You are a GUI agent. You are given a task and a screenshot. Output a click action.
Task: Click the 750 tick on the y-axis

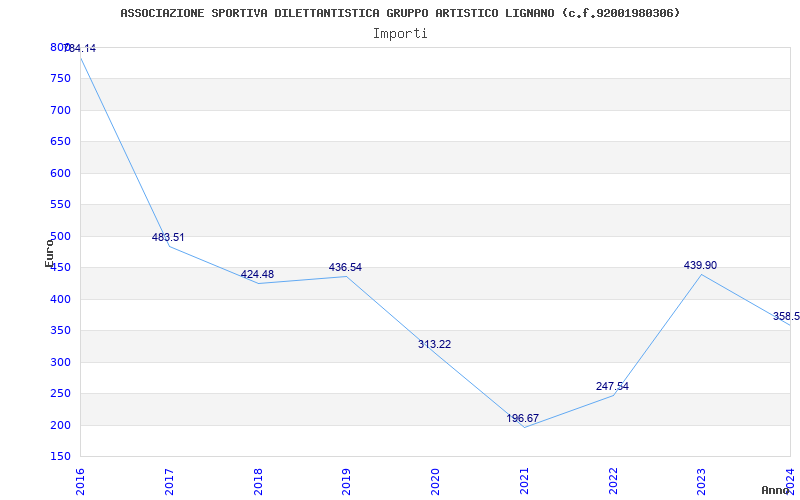click(x=60, y=79)
